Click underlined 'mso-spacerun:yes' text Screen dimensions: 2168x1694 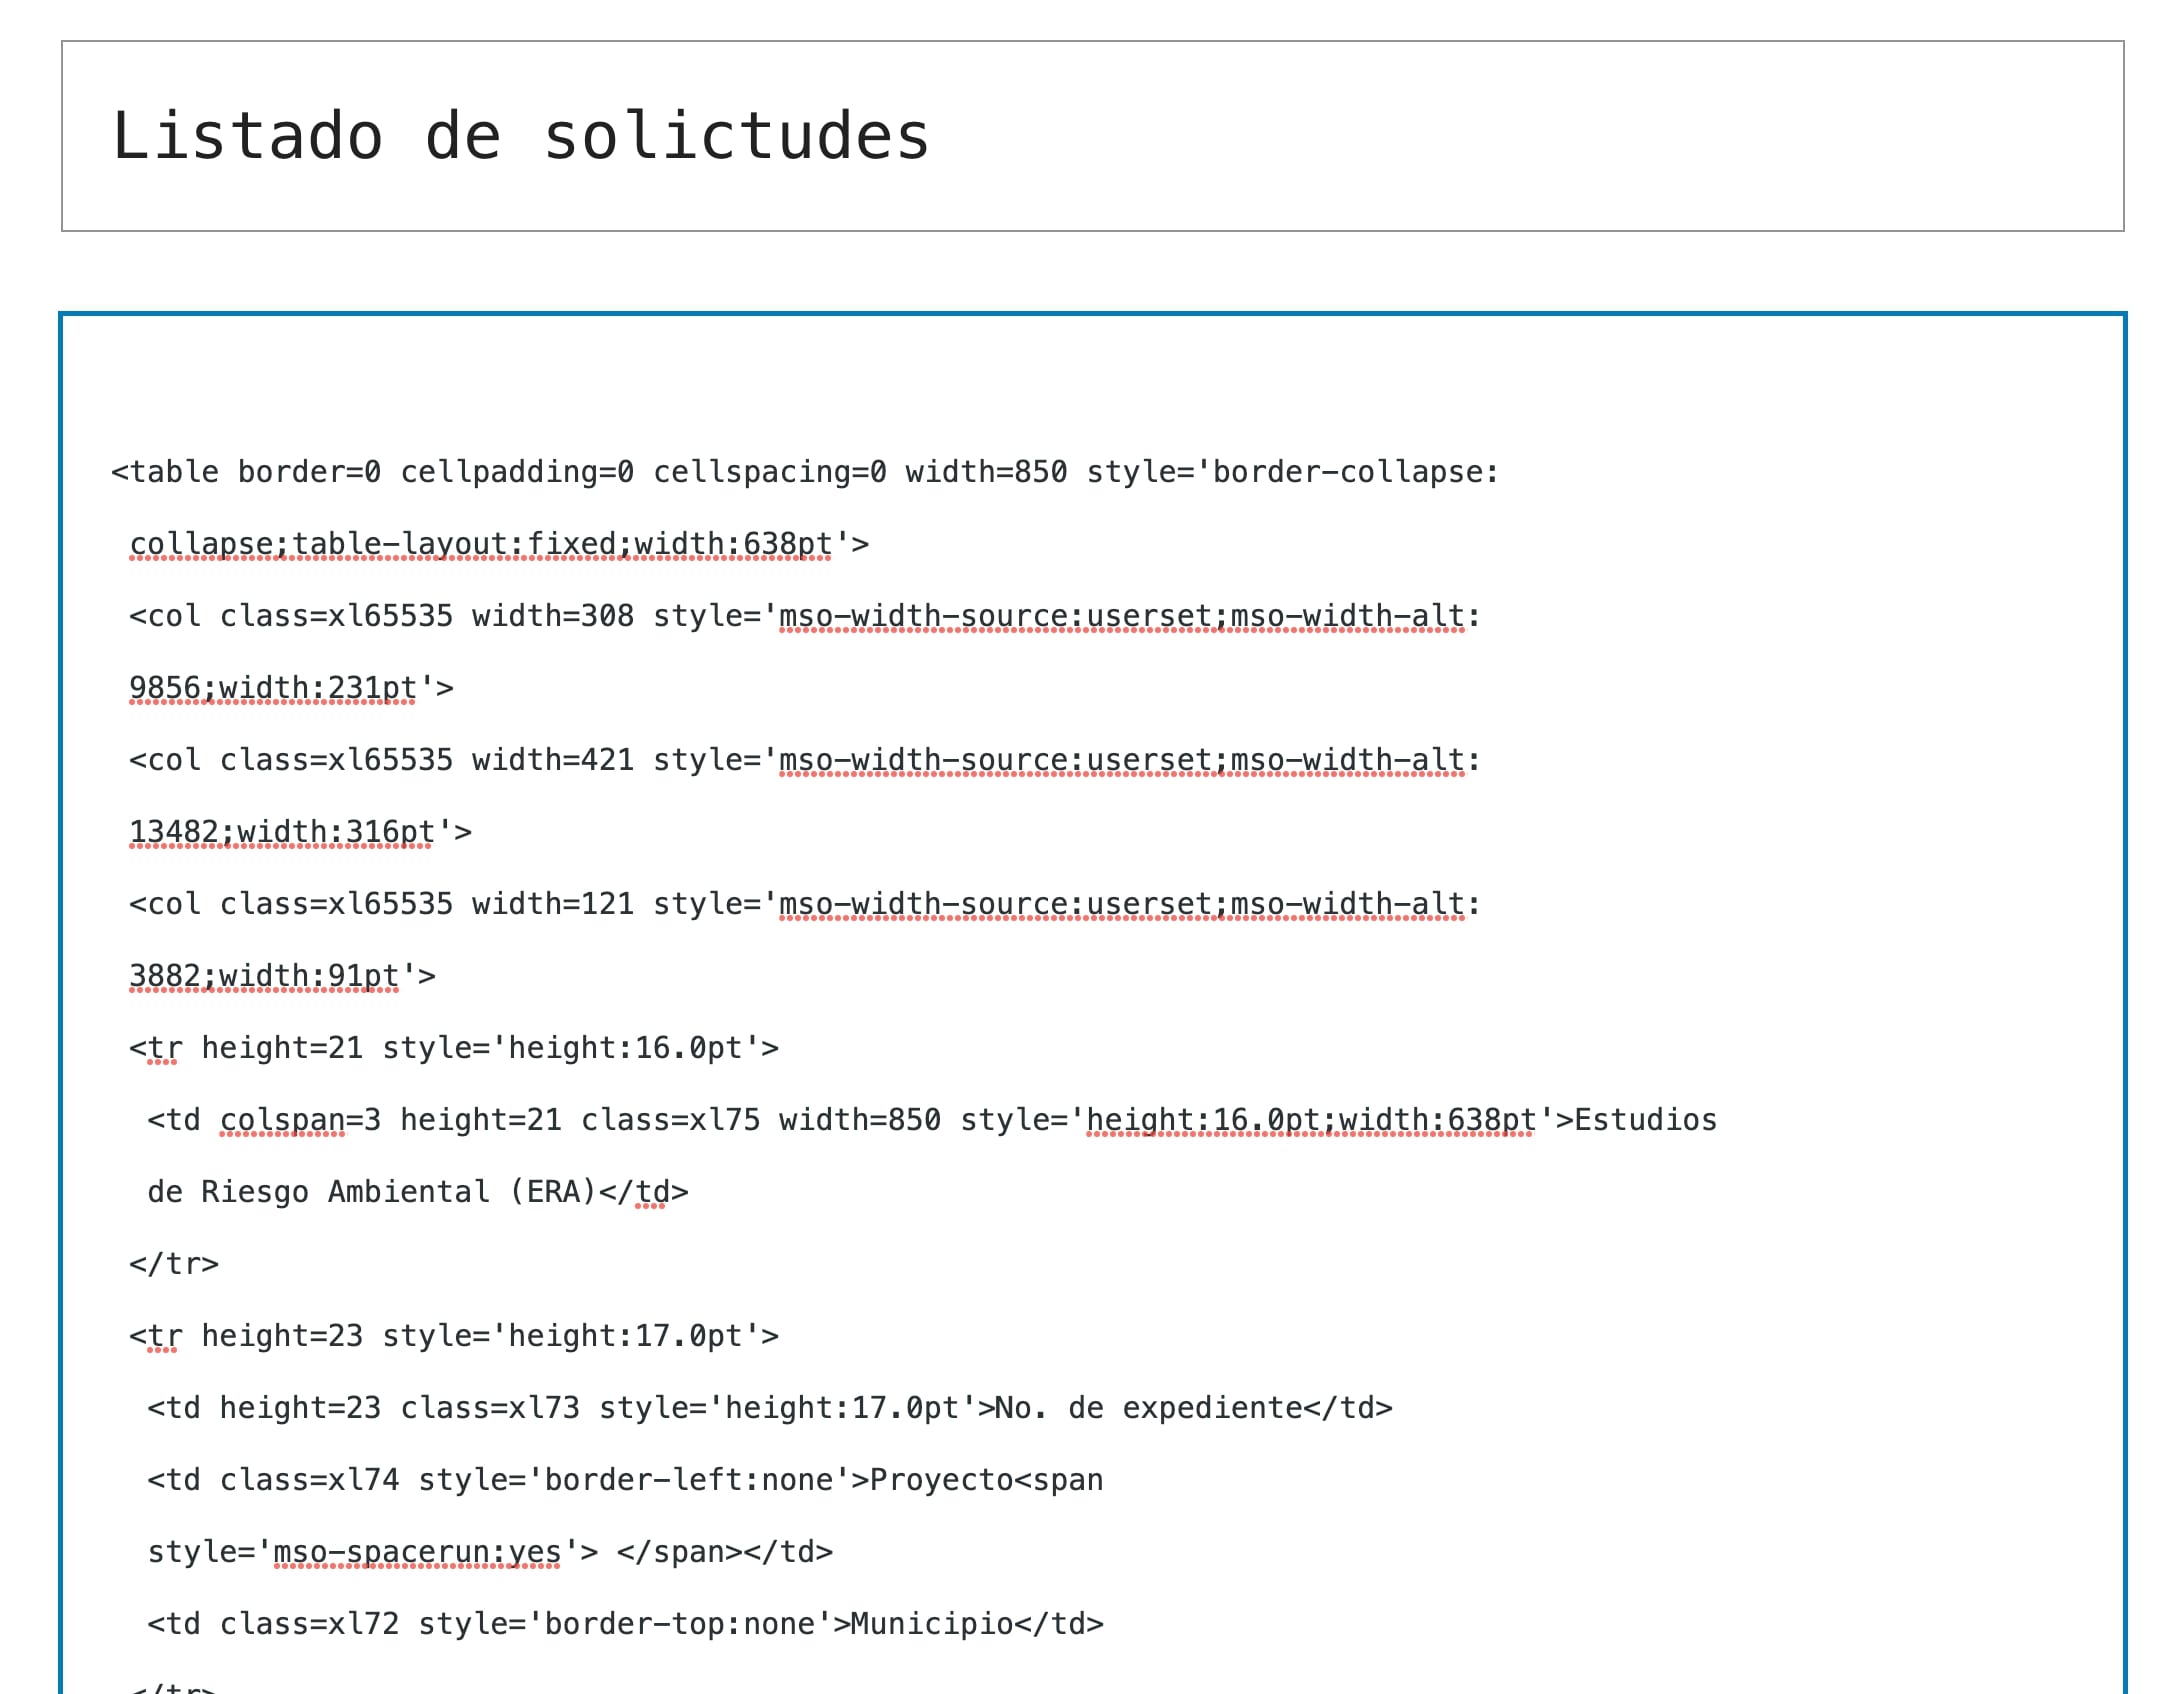(417, 1552)
